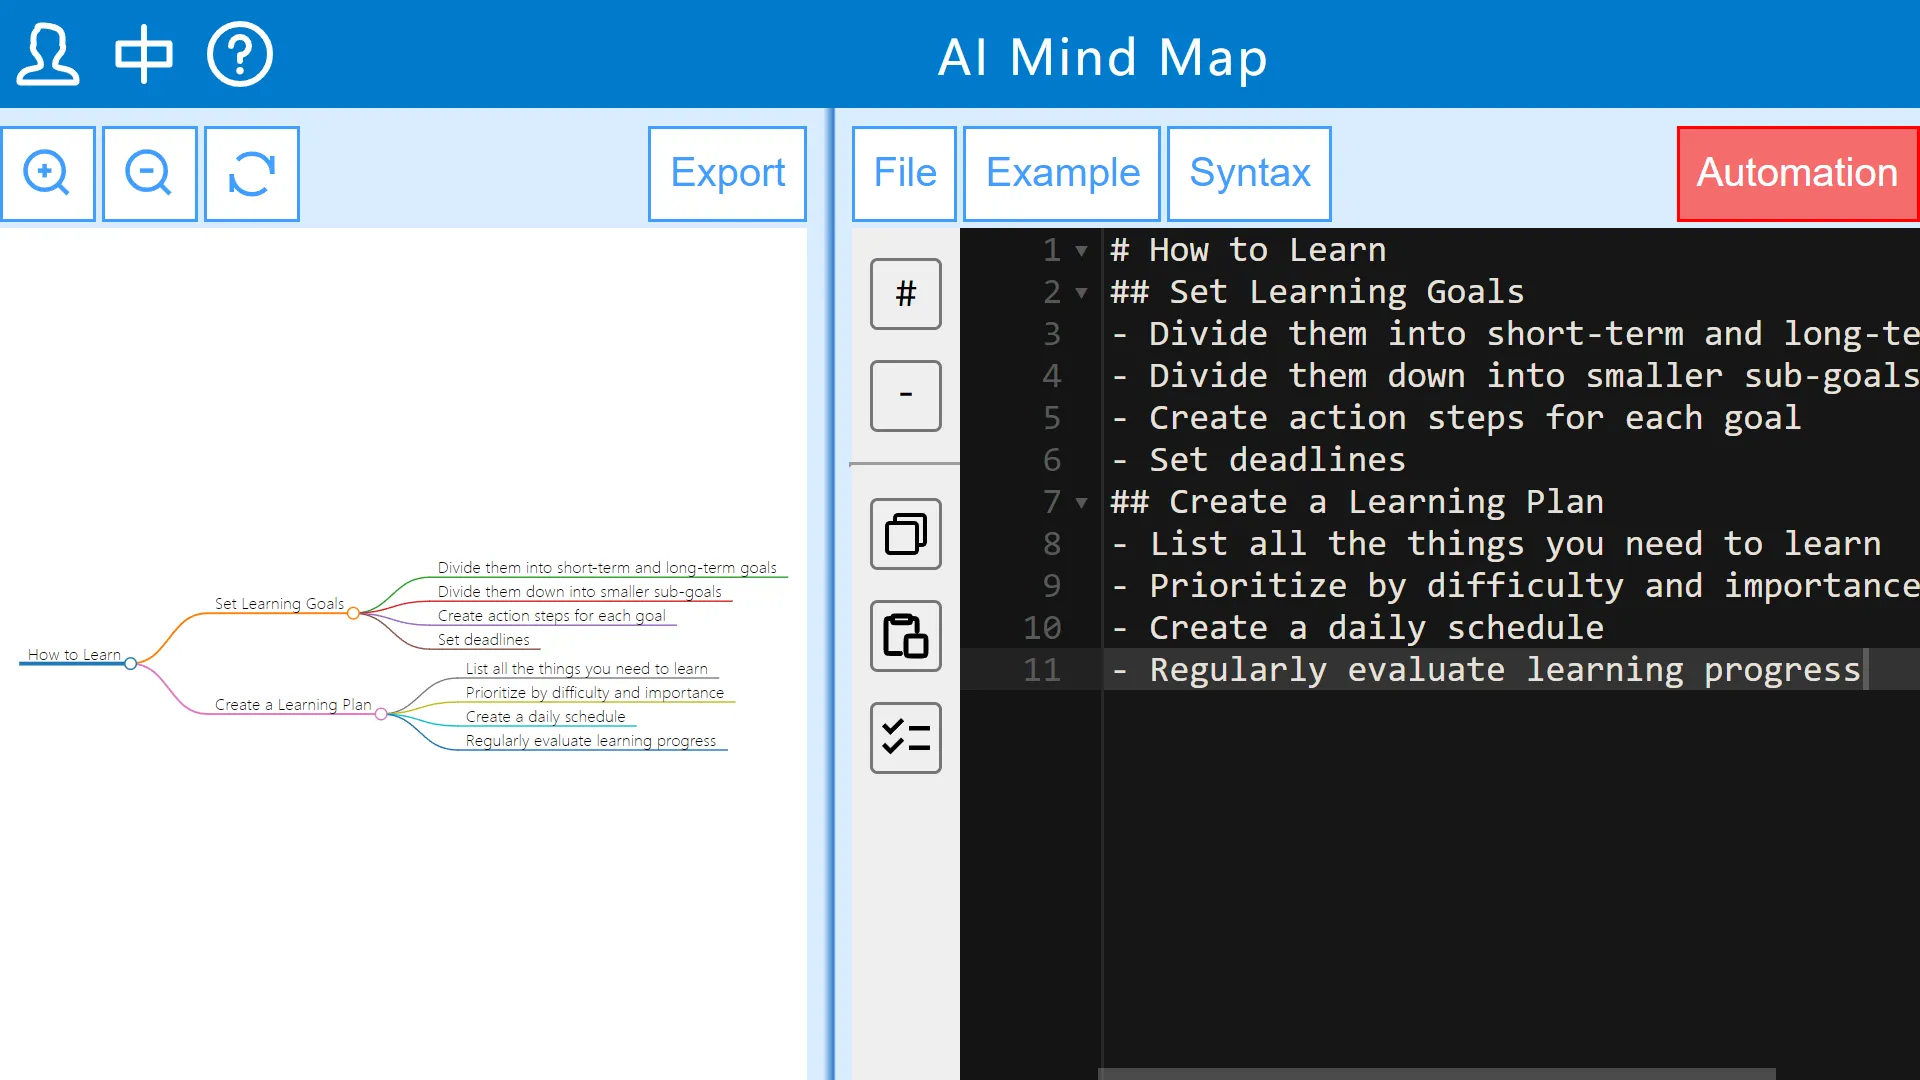Select the heading insertion tool
The image size is (1920, 1080).
pos(905,293)
